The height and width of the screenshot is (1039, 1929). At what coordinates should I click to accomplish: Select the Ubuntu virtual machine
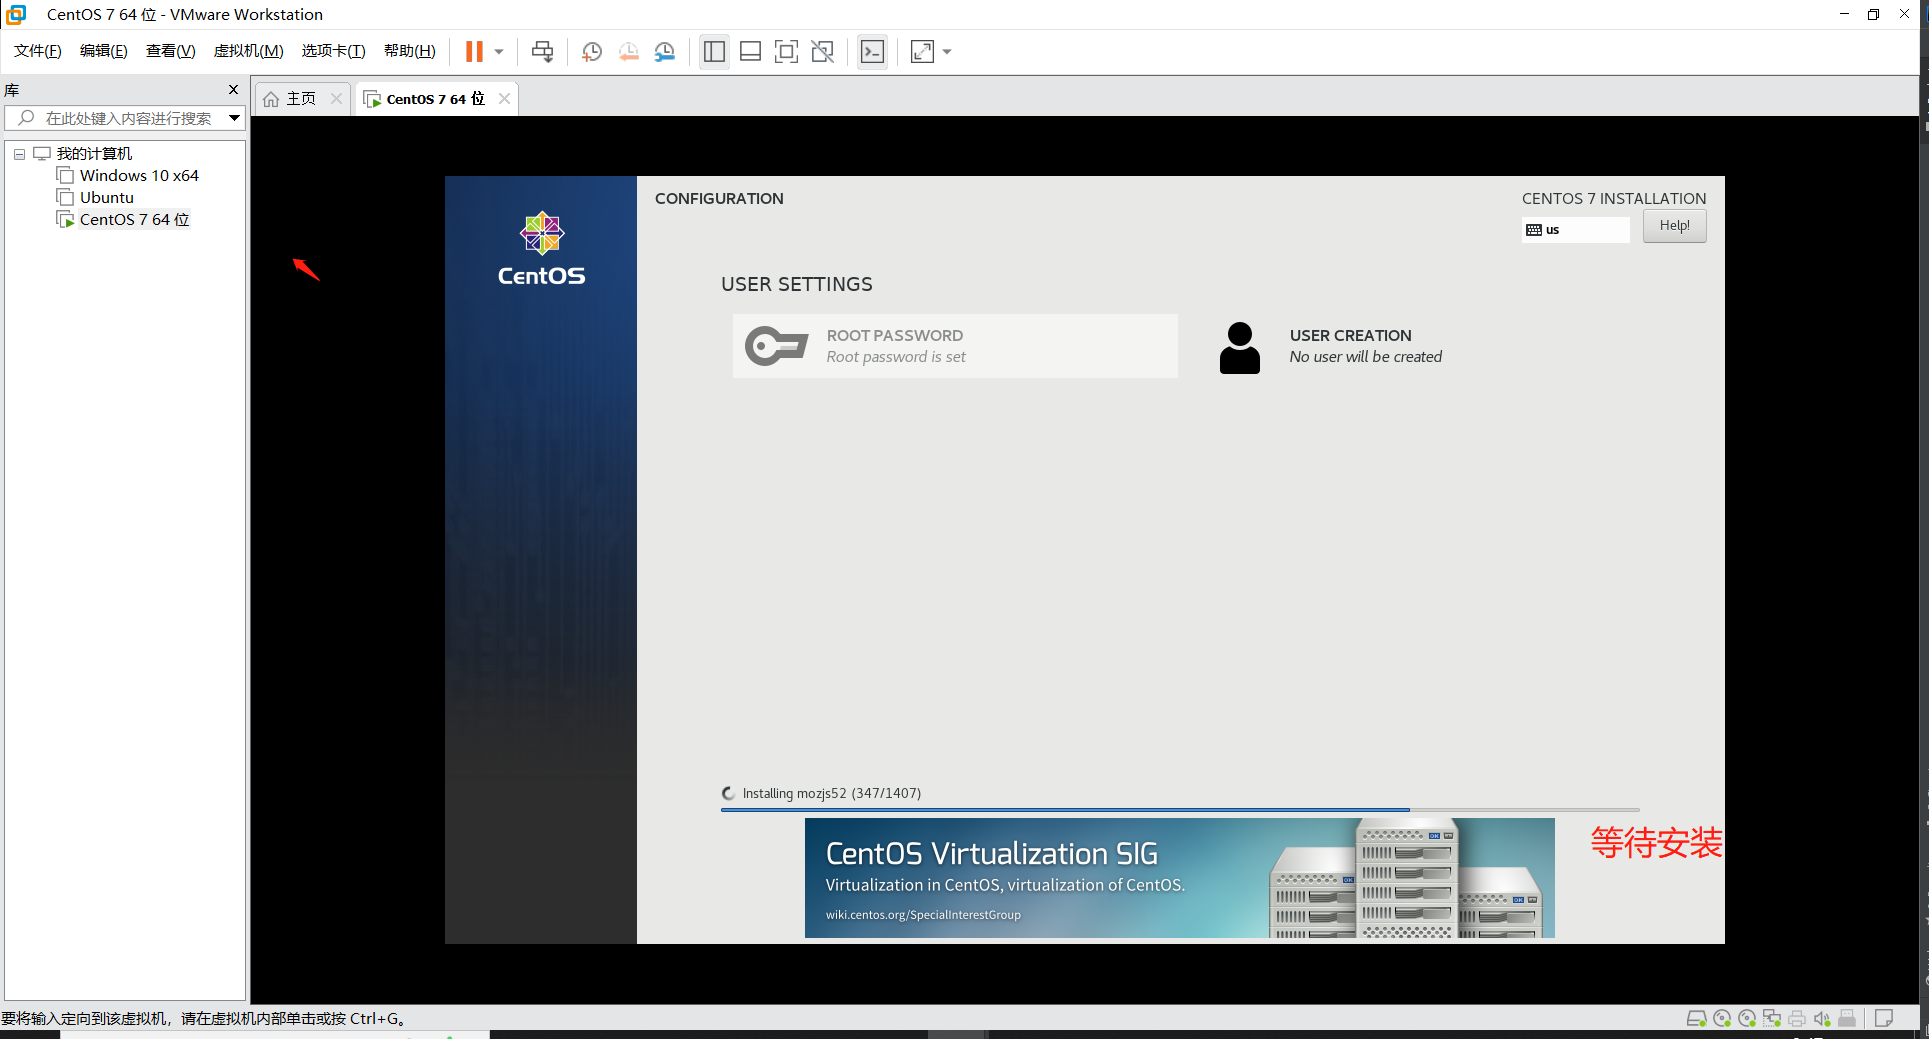(x=107, y=198)
